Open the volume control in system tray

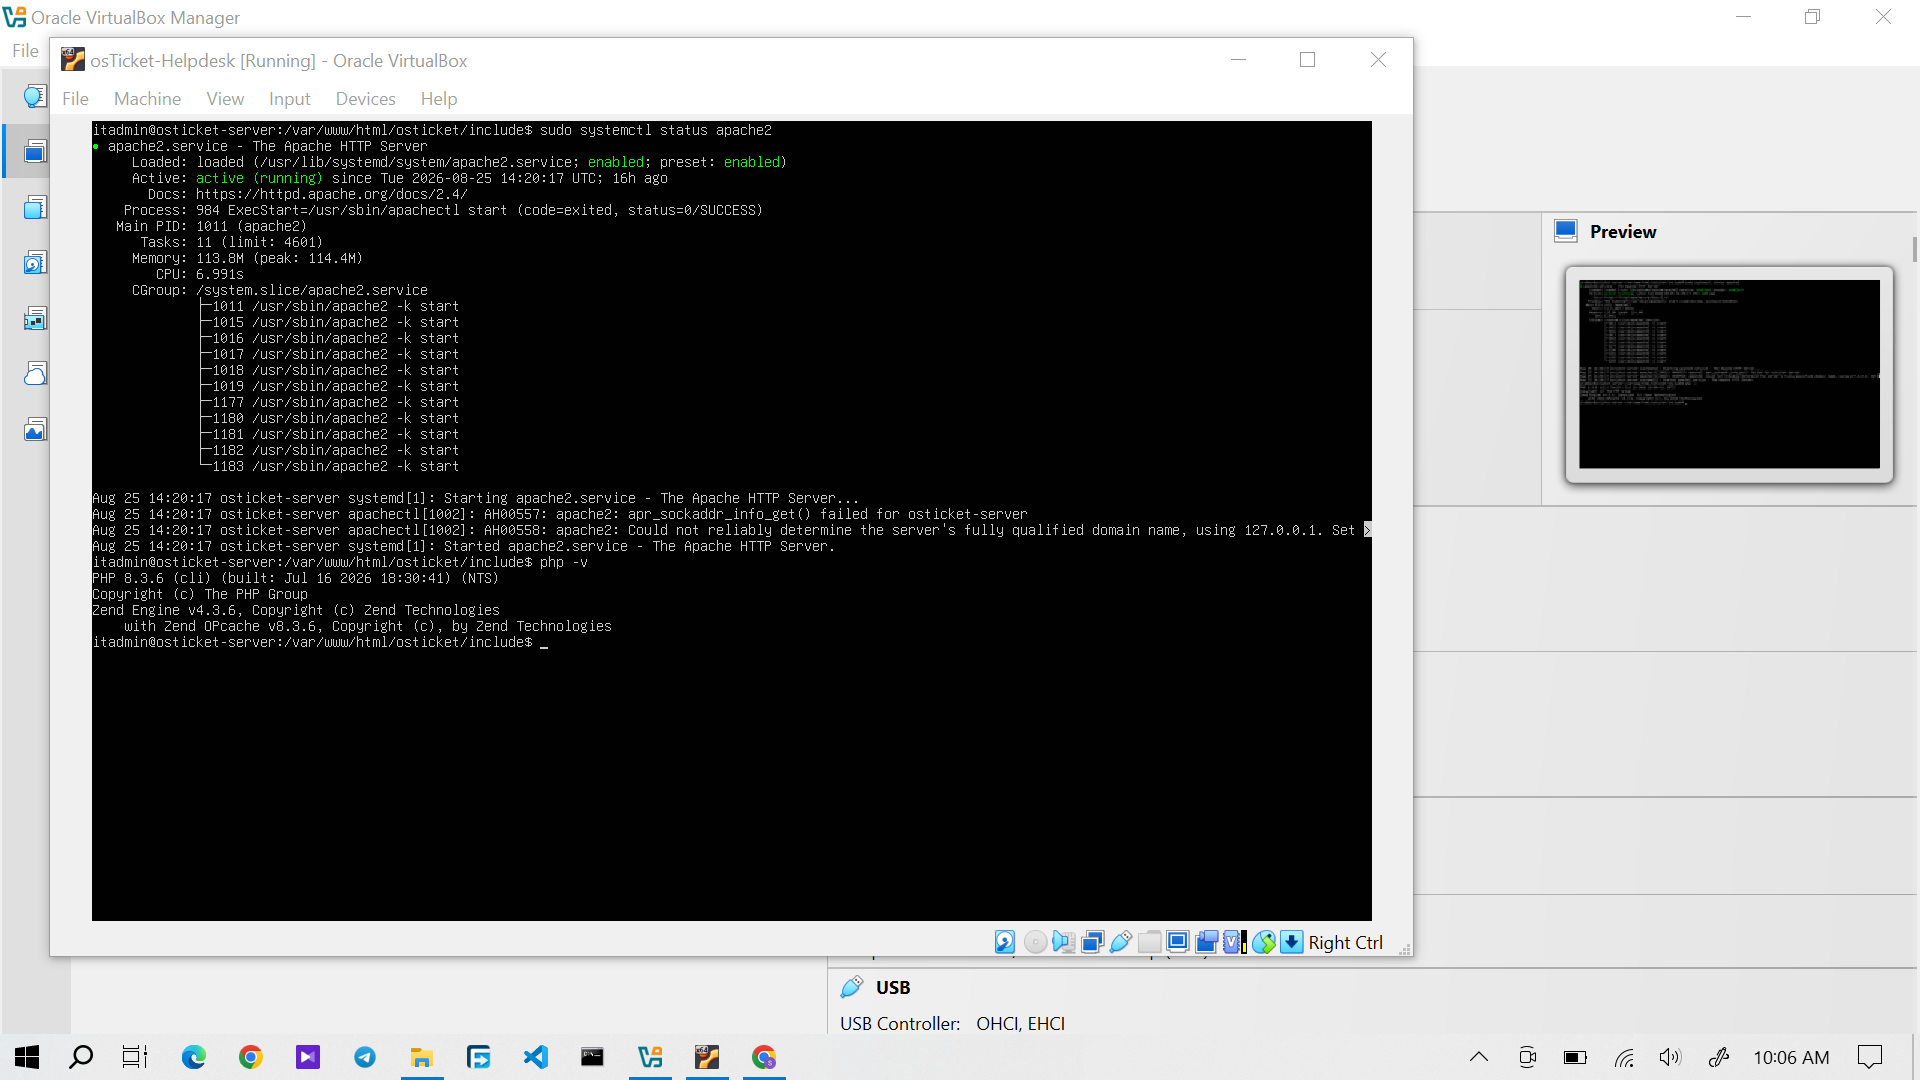click(1670, 1057)
